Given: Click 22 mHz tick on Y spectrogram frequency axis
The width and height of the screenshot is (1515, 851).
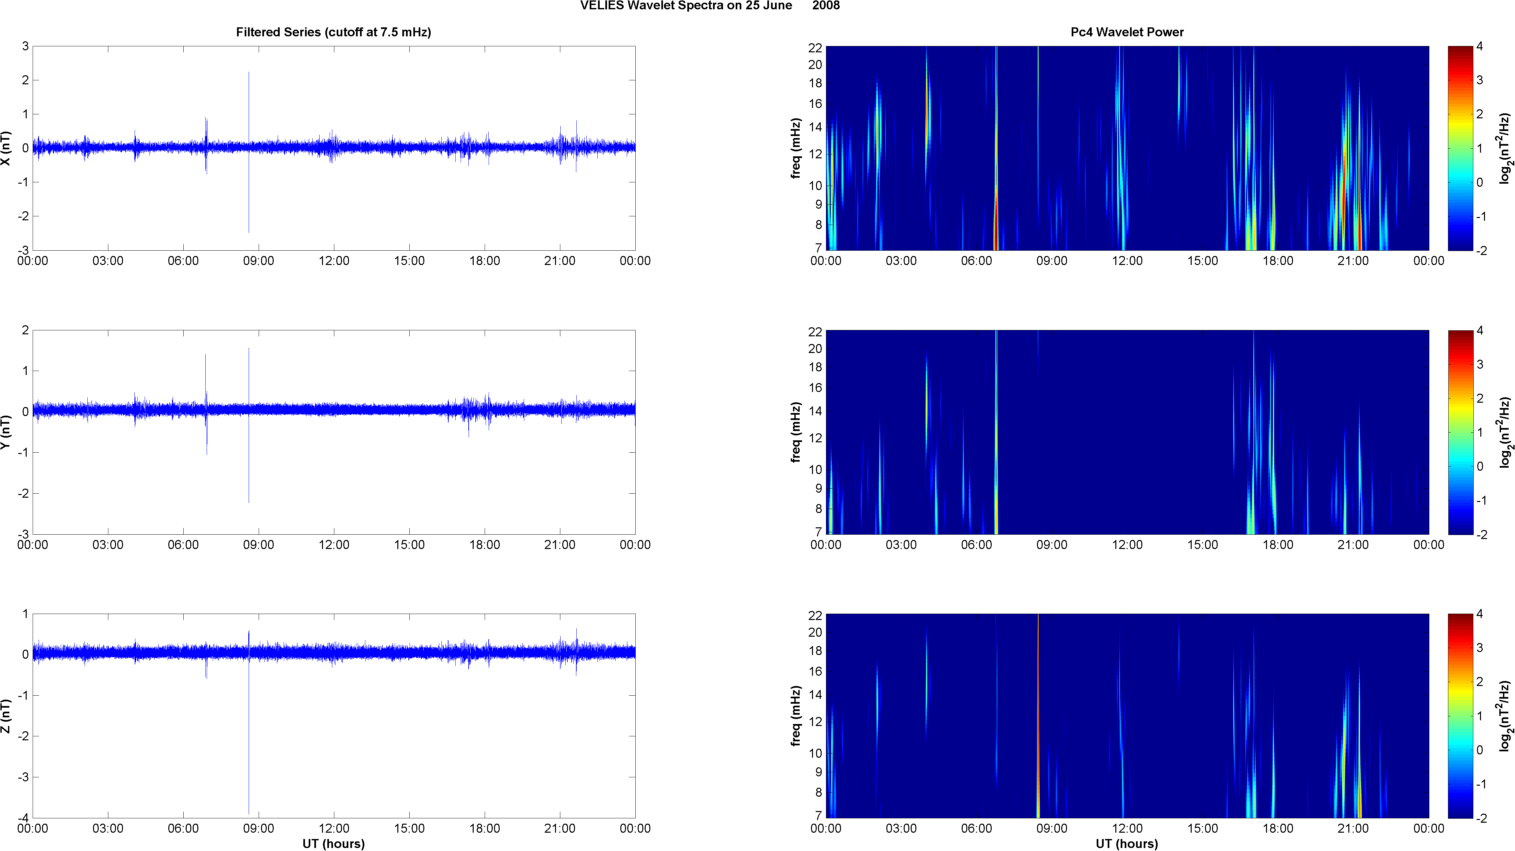Looking at the screenshot, I should tap(815, 331).
